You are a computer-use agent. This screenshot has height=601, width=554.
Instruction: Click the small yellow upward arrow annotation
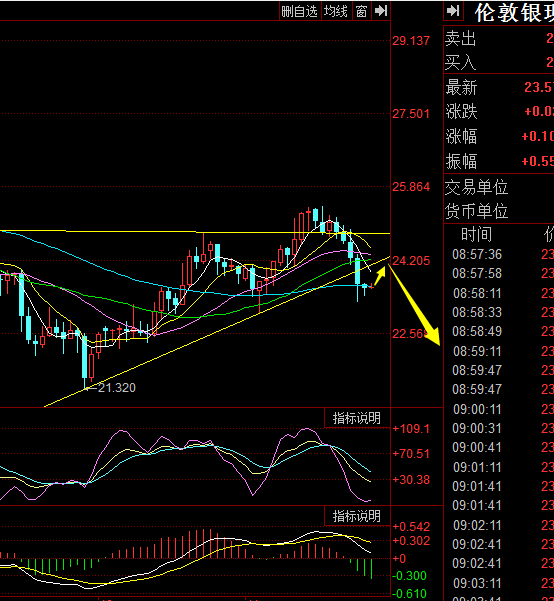[x=379, y=276]
